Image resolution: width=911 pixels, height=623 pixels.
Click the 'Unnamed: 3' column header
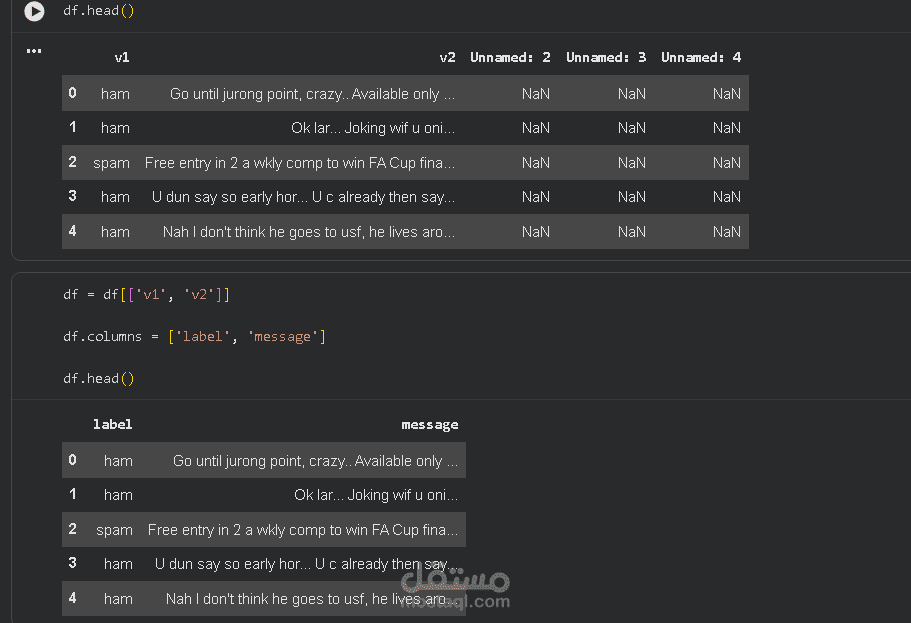coord(606,58)
